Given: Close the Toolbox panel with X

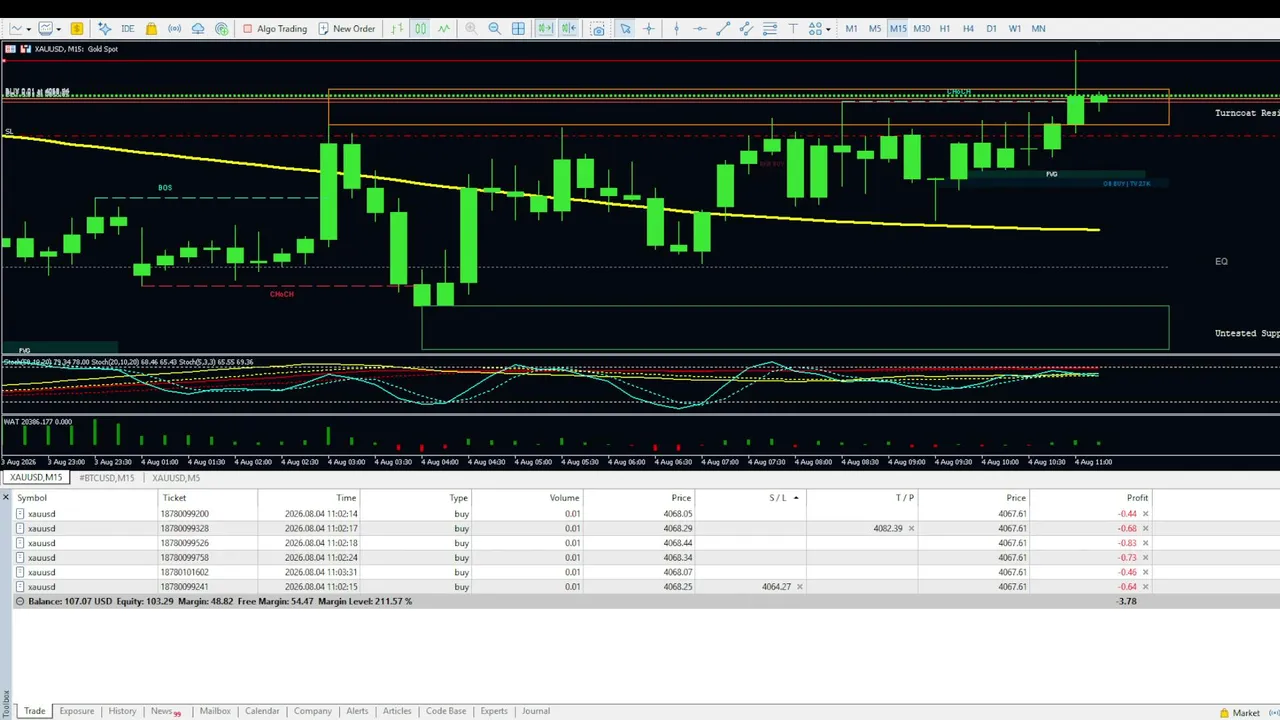Looking at the screenshot, I should click(x=6, y=497).
